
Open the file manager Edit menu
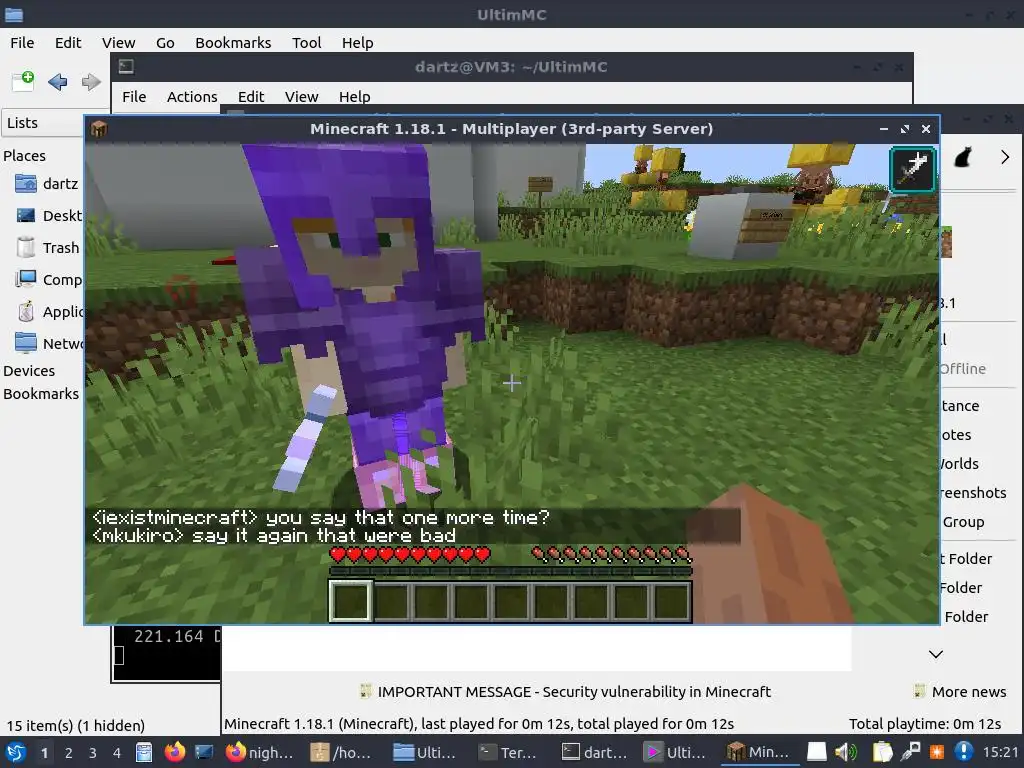(68, 42)
